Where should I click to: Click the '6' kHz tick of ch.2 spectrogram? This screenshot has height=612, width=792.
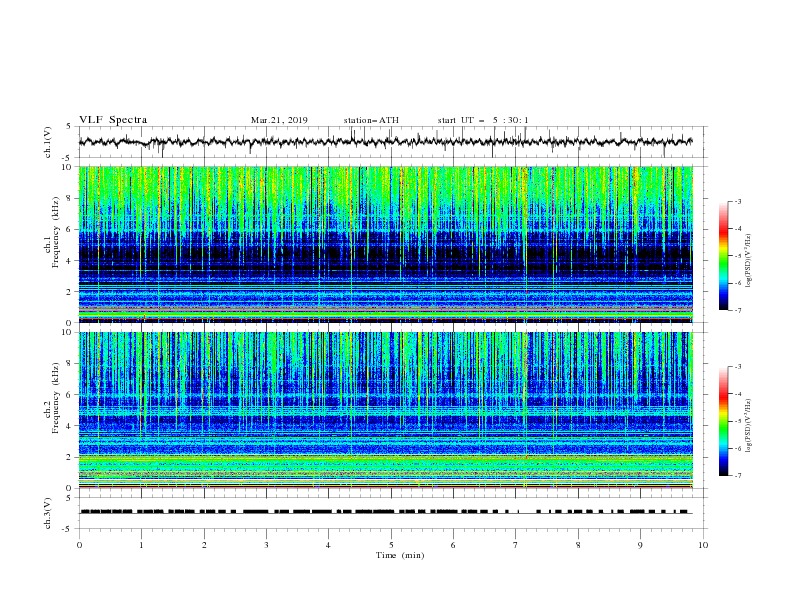pyautogui.click(x=70, y=395)
